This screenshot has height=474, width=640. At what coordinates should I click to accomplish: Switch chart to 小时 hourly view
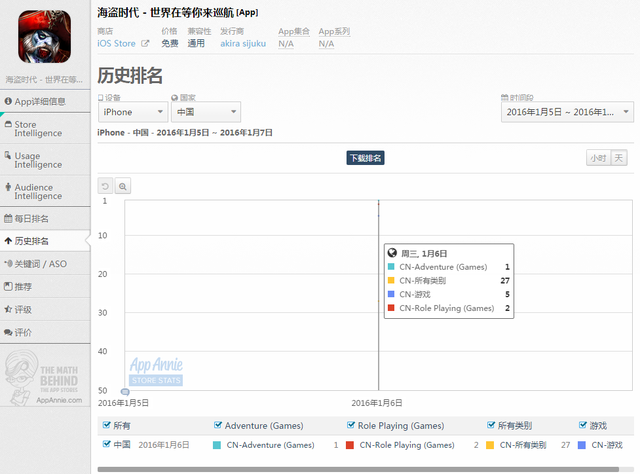pyautogui.click(x=598, y=158)
